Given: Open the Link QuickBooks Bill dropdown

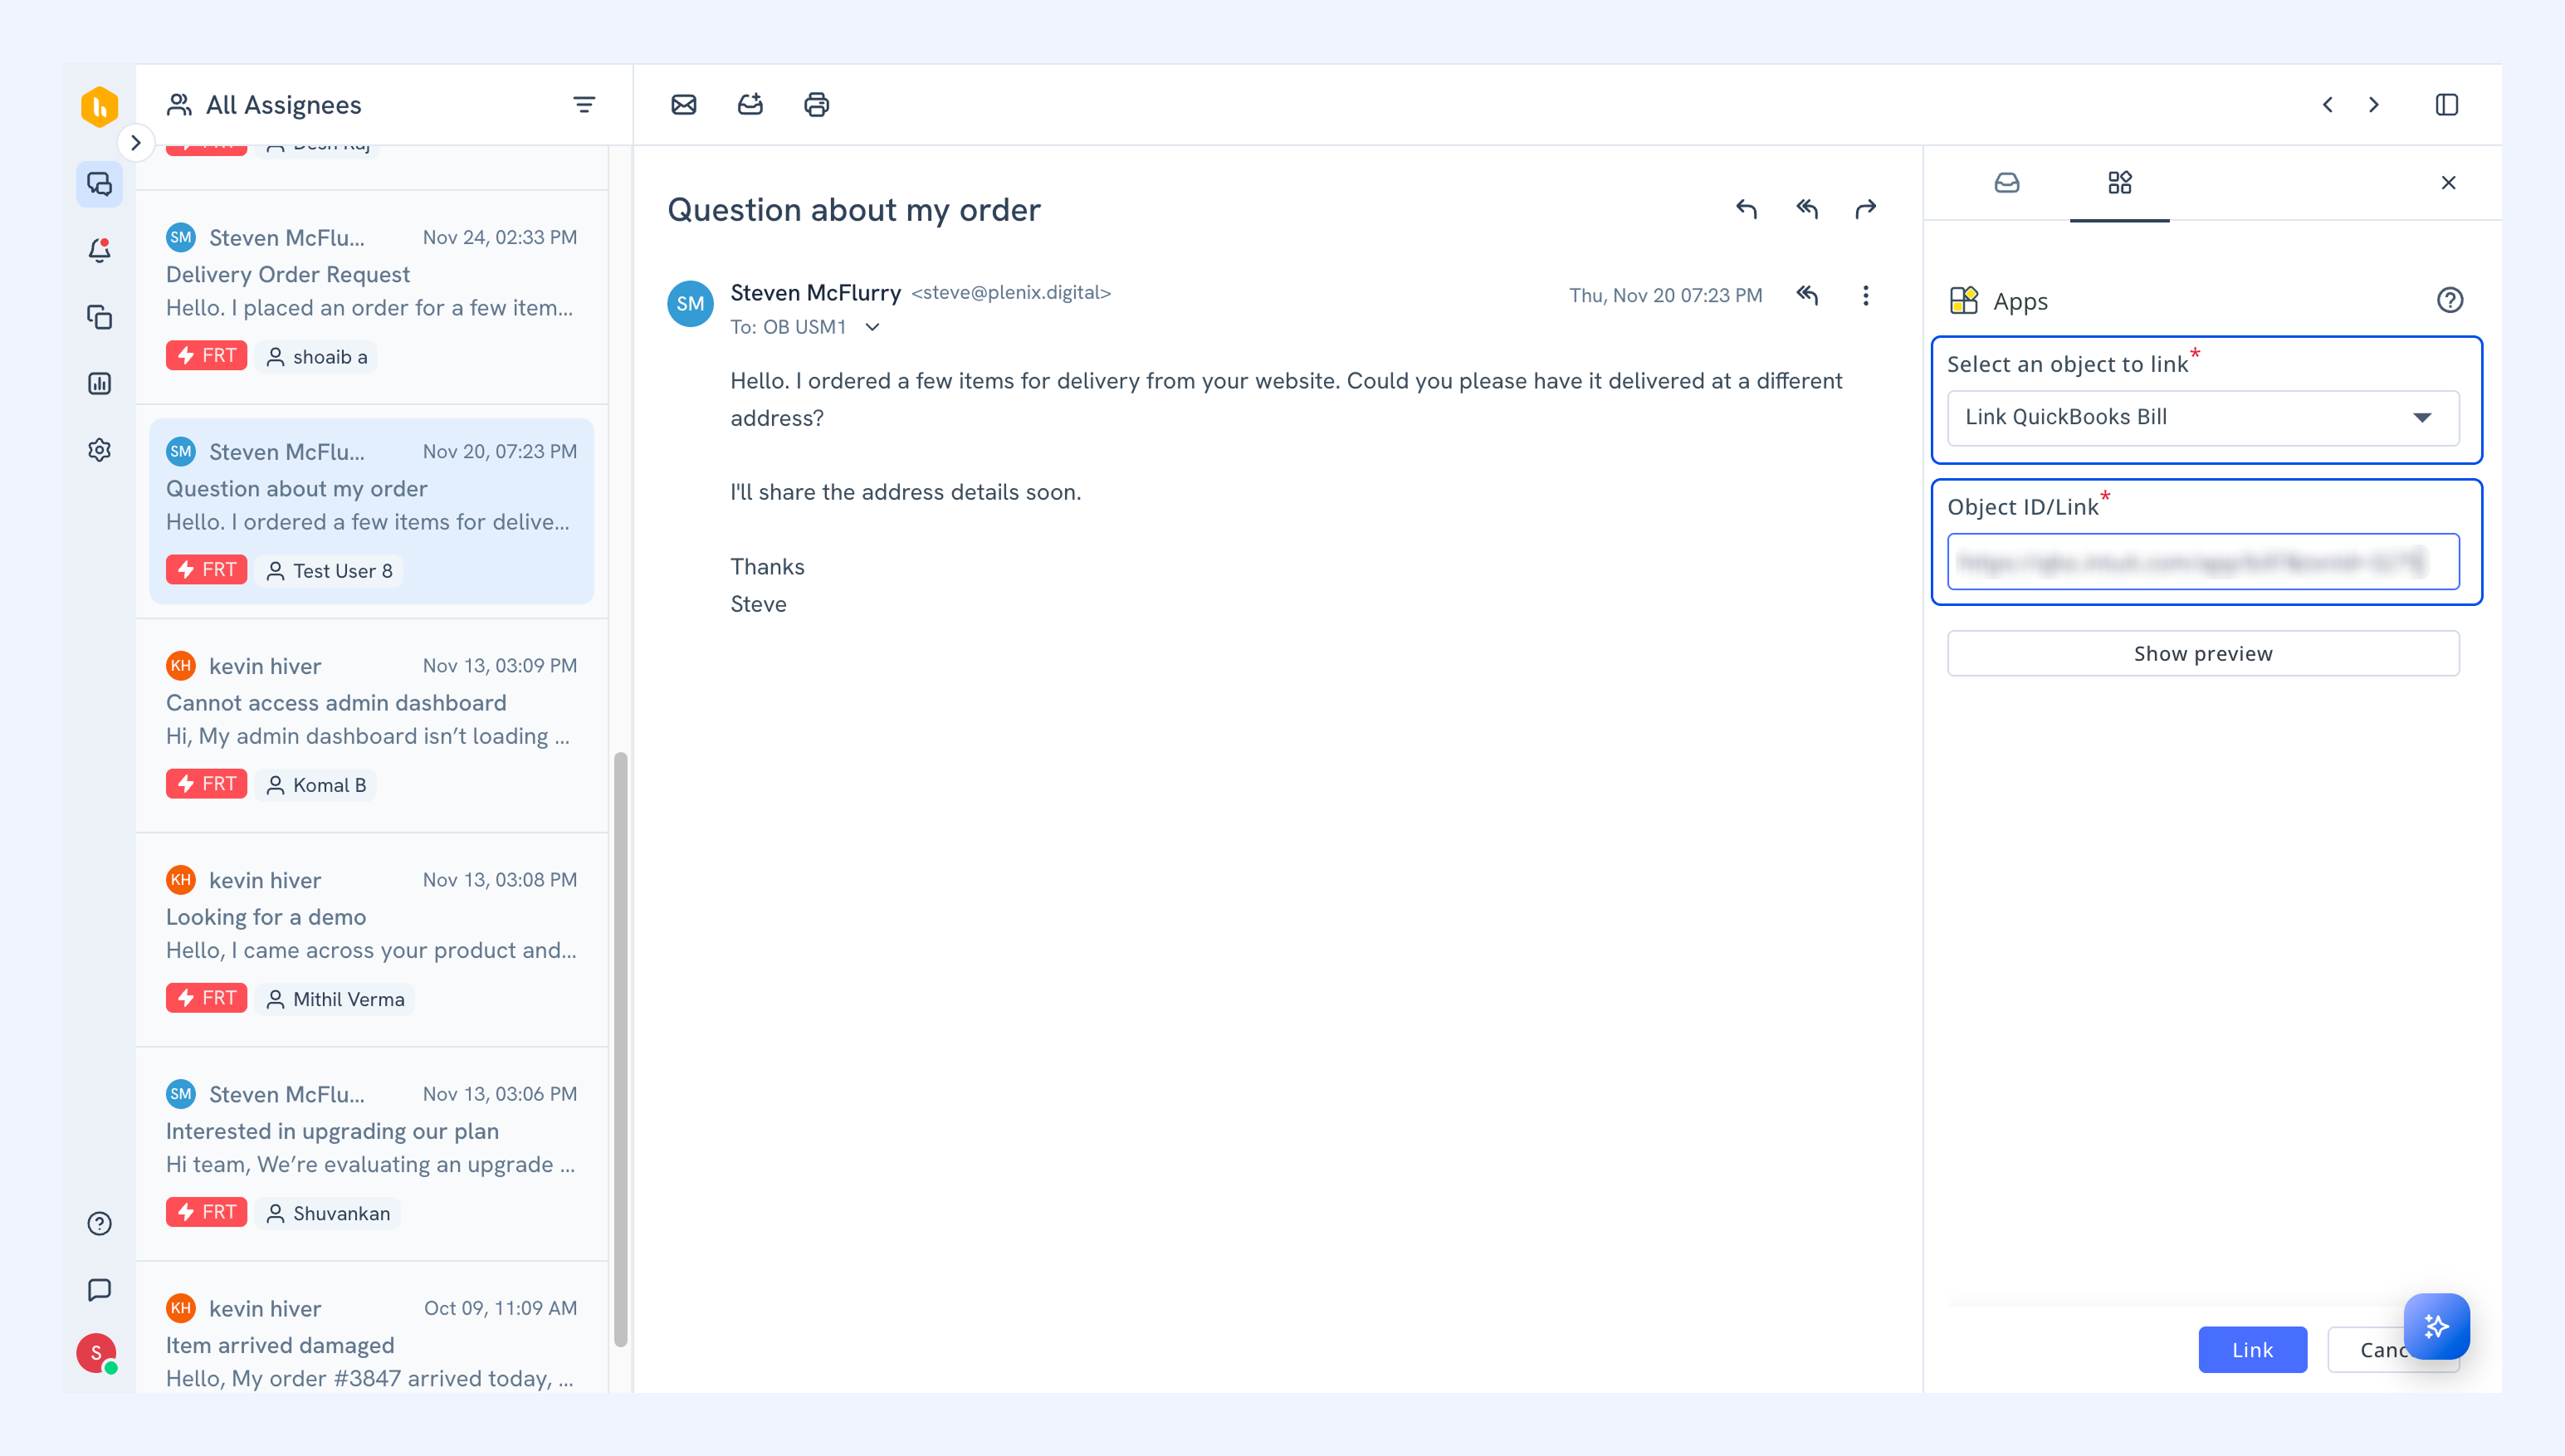Looking at the screenshot, I should coord(2202,418).
